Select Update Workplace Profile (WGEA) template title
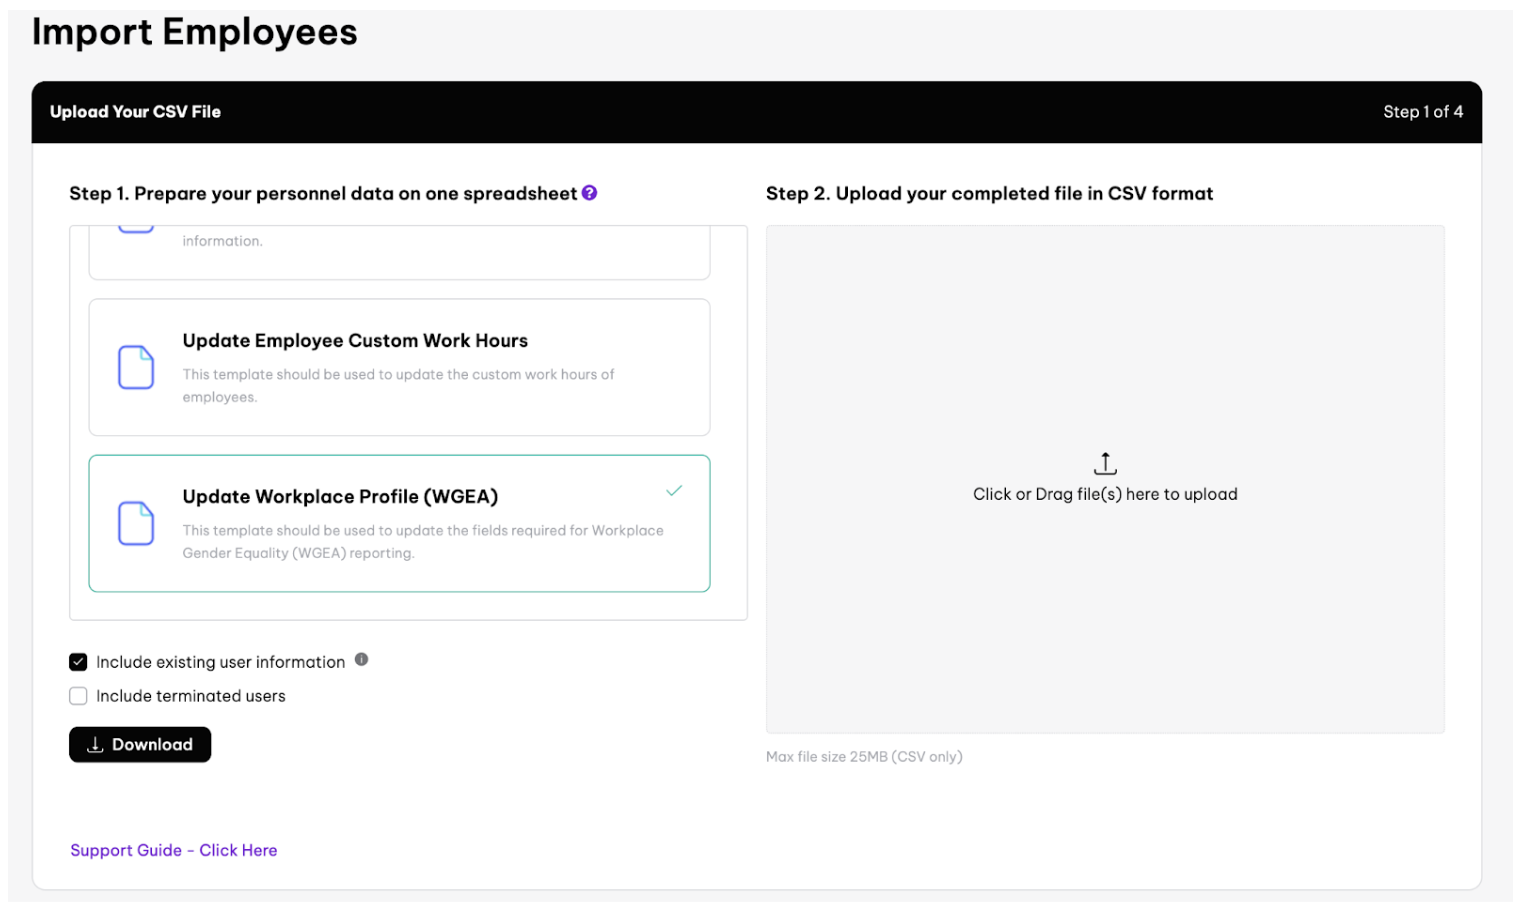Viewport: 1528px width, 920px height. coord(340,497)
